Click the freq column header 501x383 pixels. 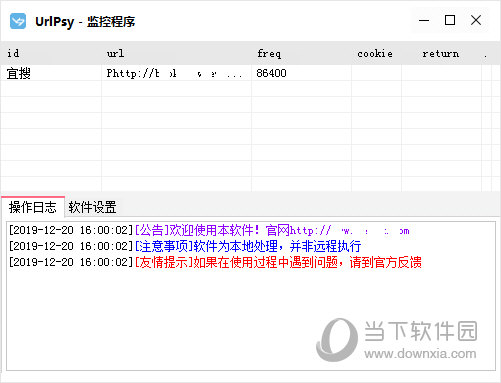[301, 53]
